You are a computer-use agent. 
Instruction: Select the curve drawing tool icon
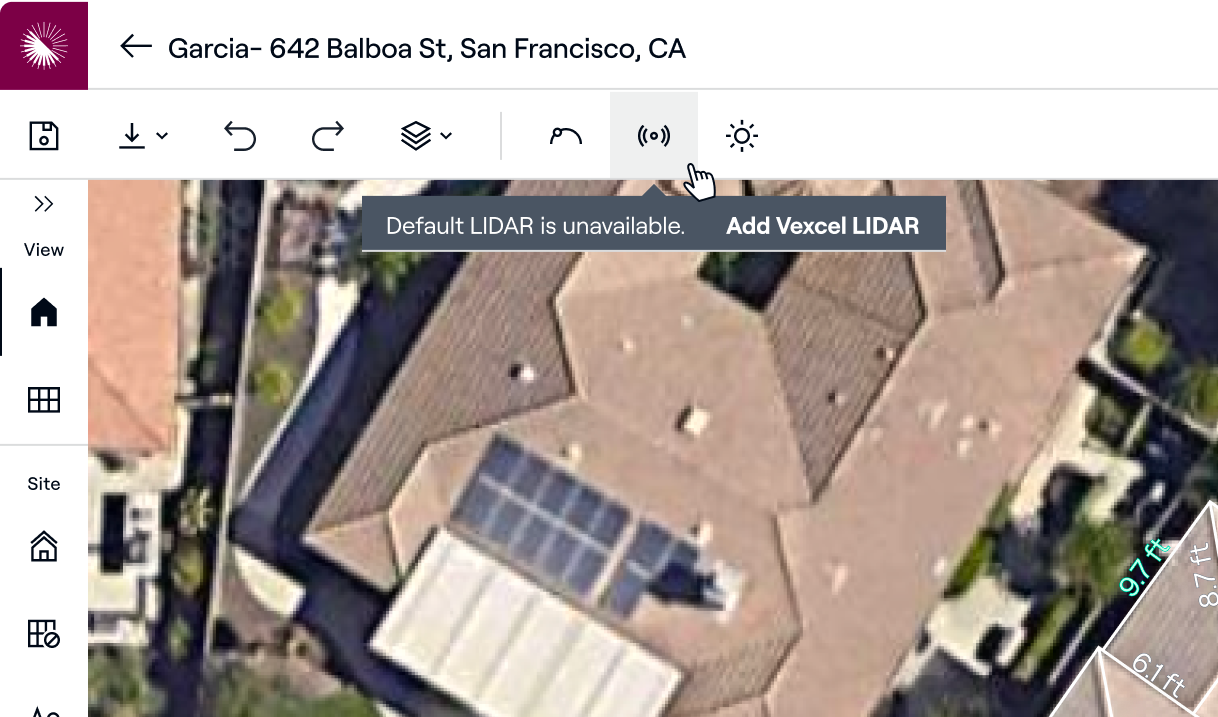(566, 136)
